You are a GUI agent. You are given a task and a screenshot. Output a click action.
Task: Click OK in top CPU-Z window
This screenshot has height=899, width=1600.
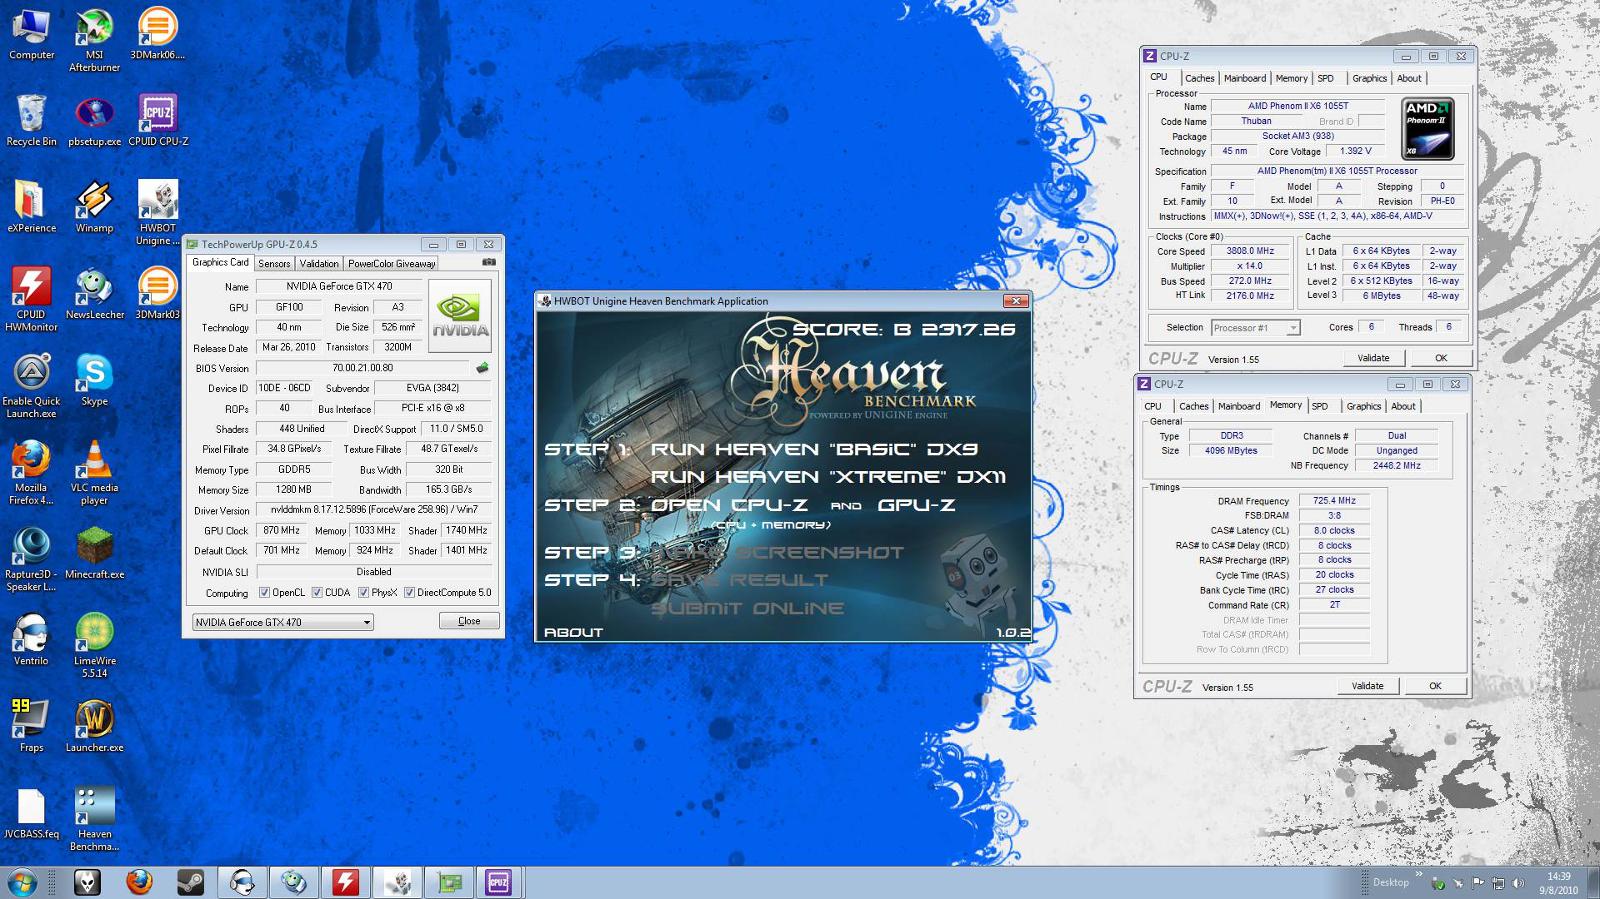(x=1441, y=358)
